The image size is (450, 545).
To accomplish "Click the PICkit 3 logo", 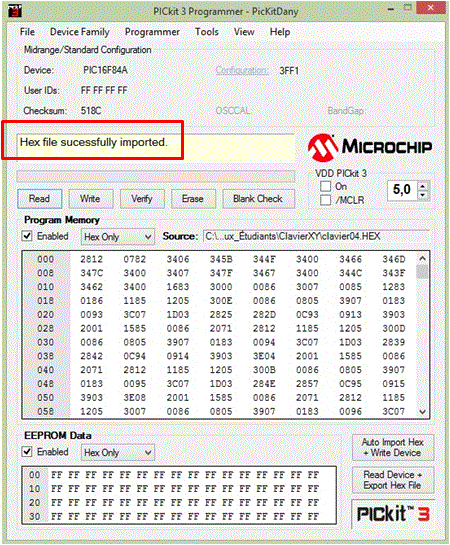I will click(393, 514).
